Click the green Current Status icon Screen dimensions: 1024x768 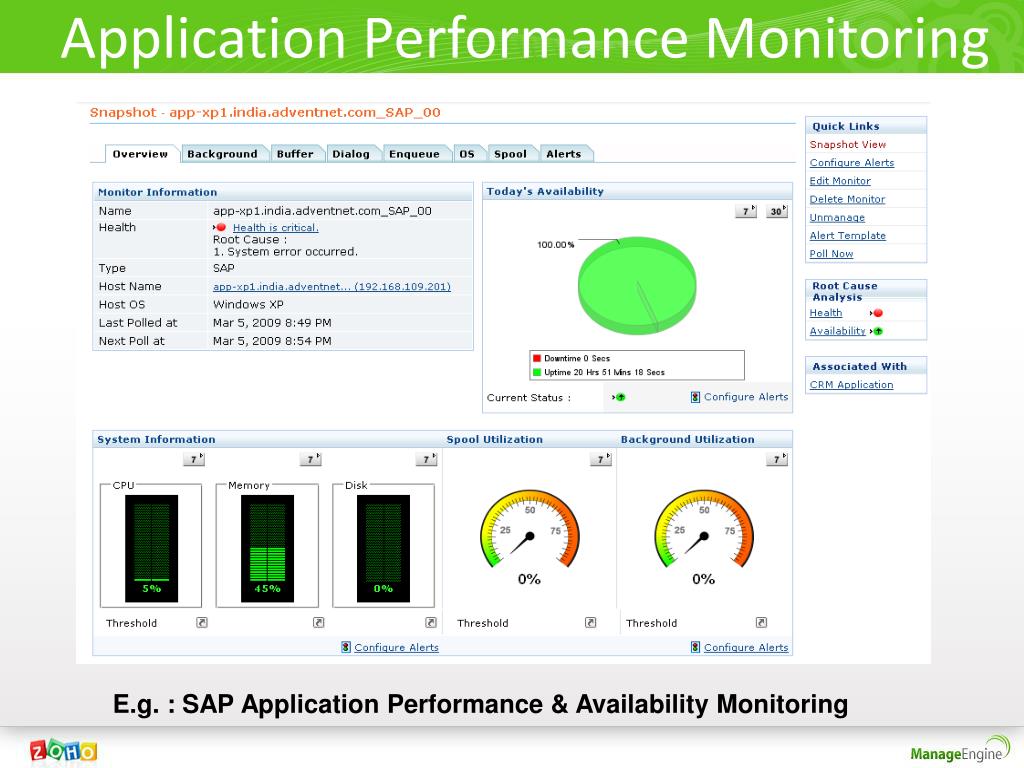point(618,397)
